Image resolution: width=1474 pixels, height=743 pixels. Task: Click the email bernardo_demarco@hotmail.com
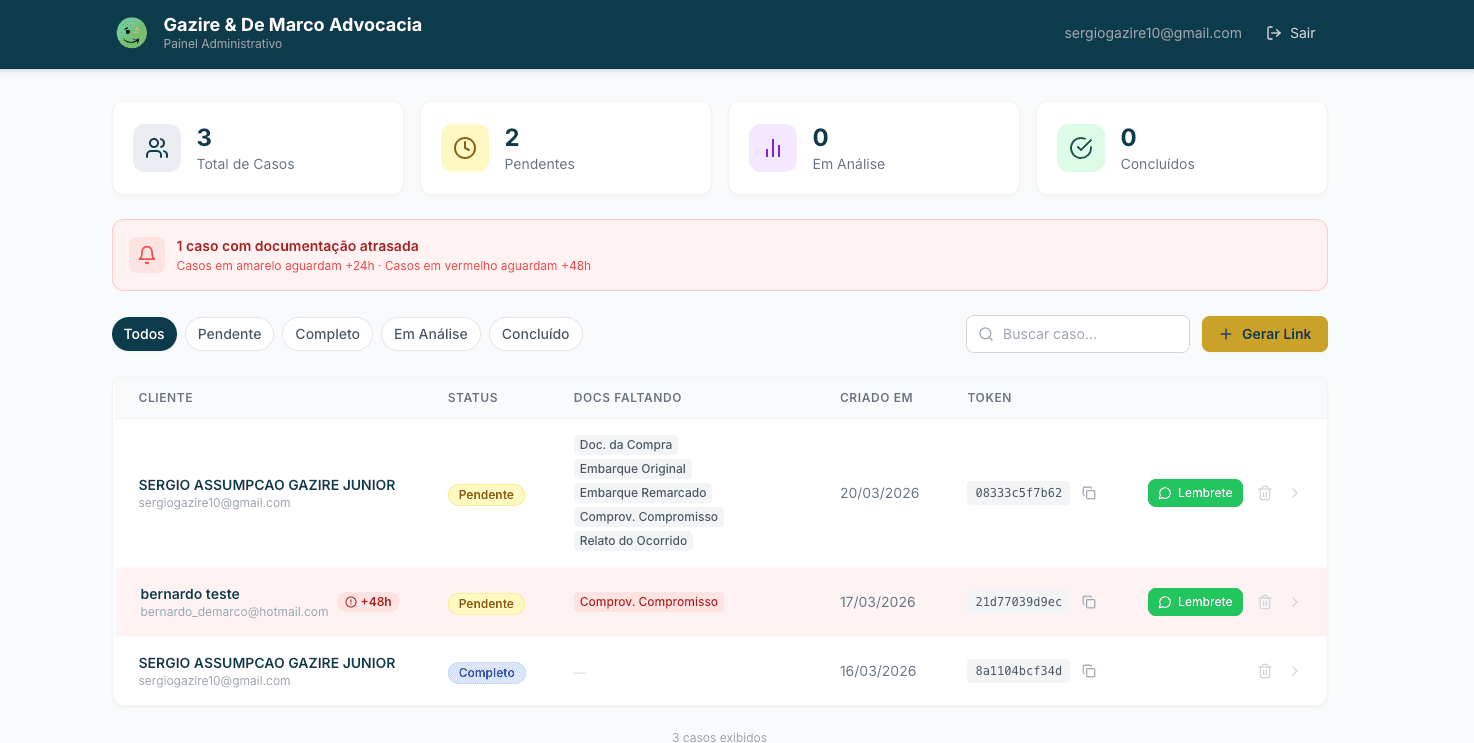234,612
